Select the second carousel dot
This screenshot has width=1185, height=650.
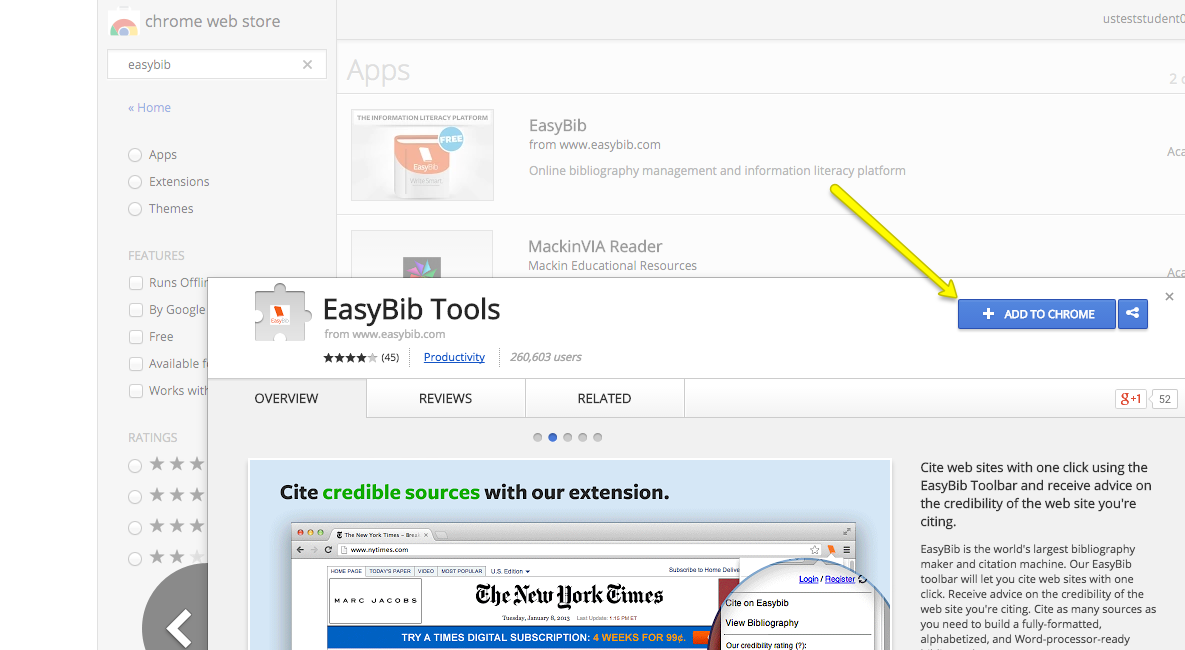point(552,437)
